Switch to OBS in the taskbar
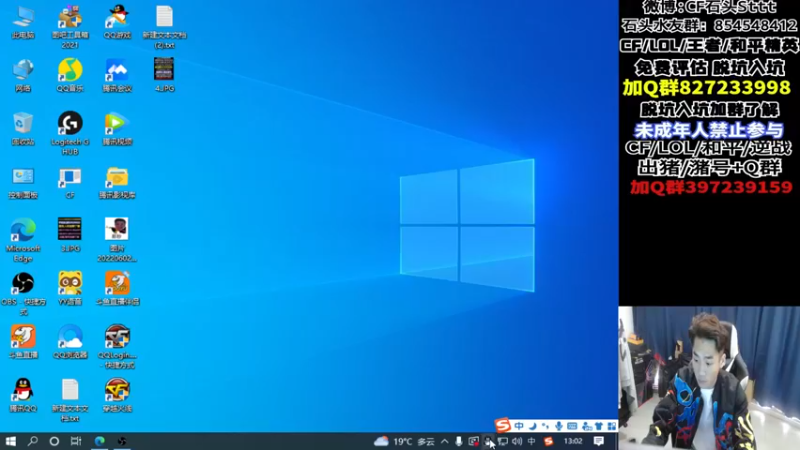800x450 pixels. coord(122,441)
